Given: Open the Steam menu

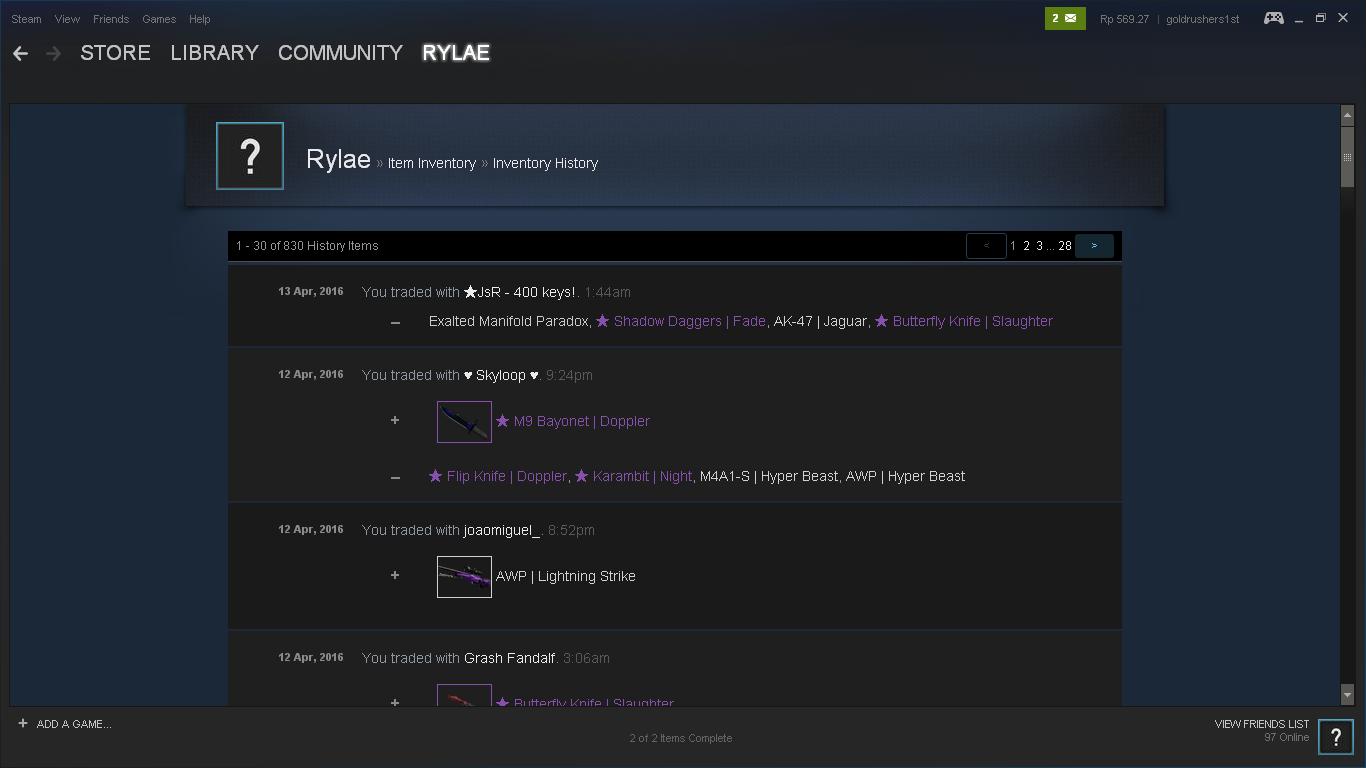Looking at the screenshot, I should coord(26,19).
